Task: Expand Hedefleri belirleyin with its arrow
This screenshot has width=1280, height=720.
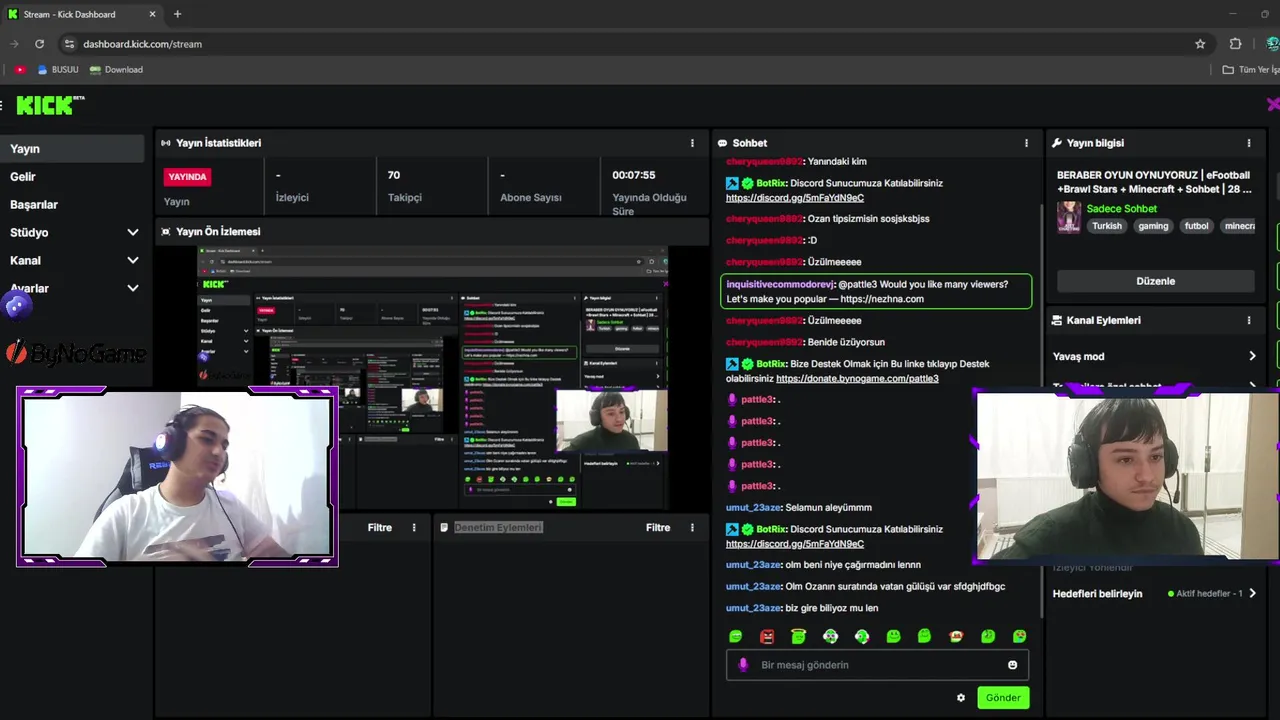Action: [1252, 593]
